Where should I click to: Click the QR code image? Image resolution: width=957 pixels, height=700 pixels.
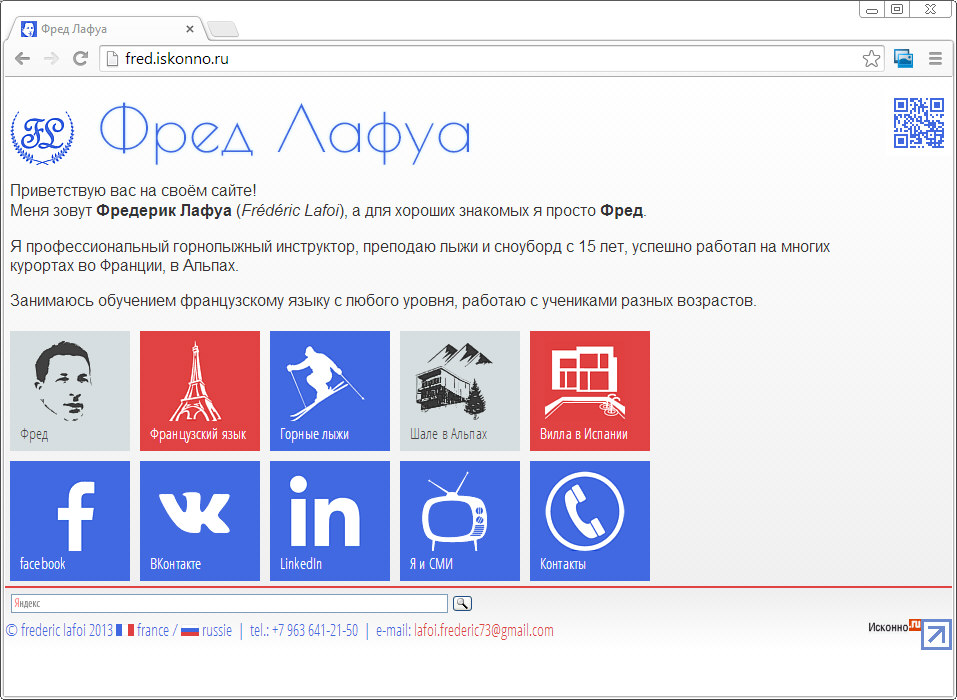point(919,123)
